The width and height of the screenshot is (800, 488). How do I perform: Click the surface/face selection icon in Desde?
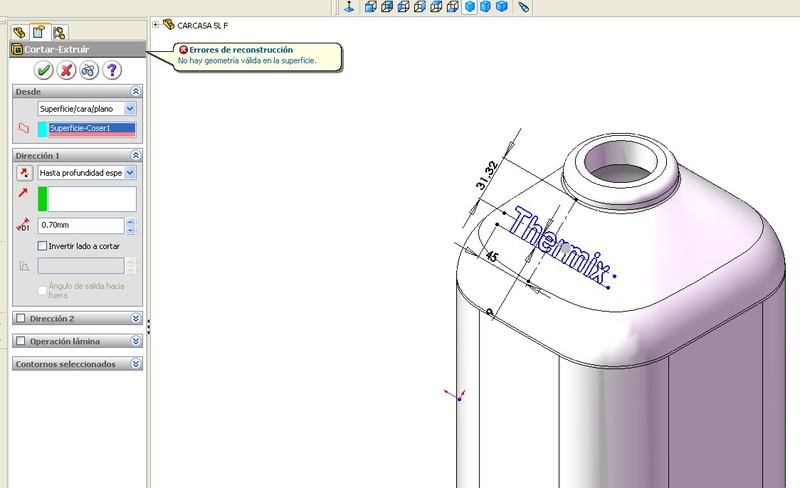click(x=23, y=128)
